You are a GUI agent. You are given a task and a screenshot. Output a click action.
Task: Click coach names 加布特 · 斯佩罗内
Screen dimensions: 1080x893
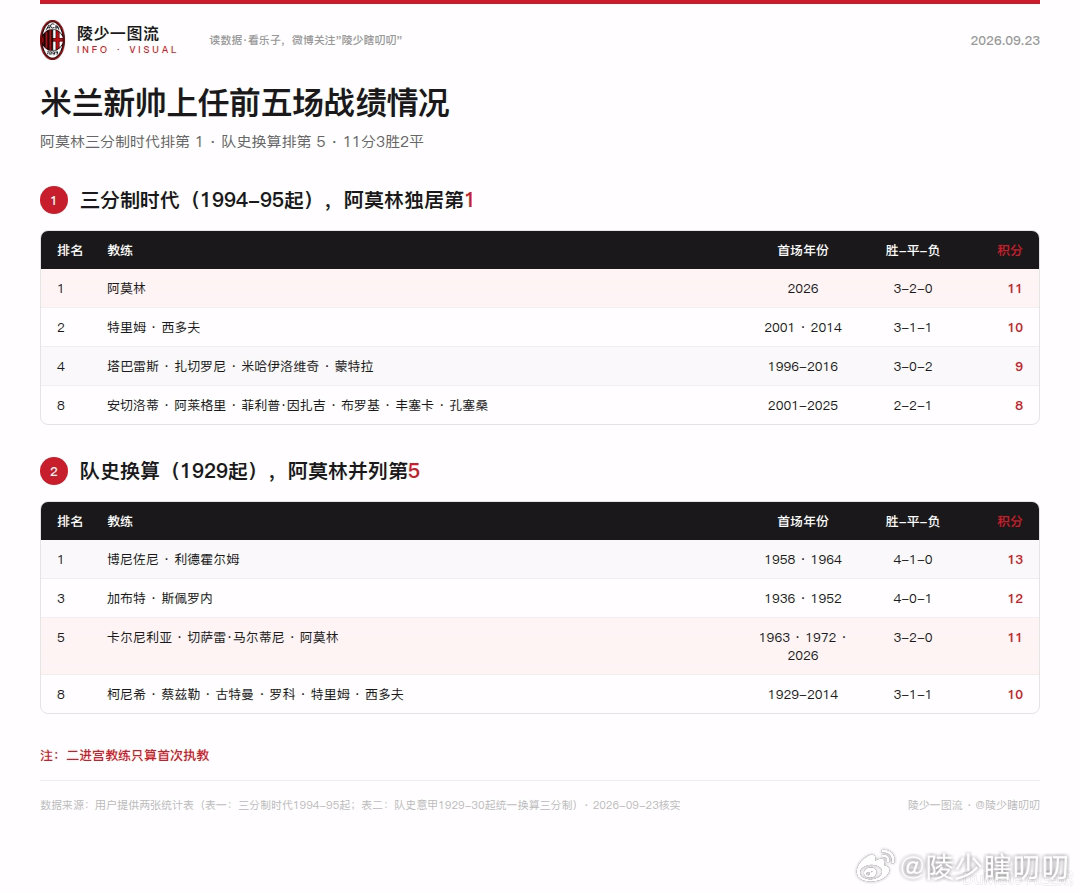pos(159,598)
